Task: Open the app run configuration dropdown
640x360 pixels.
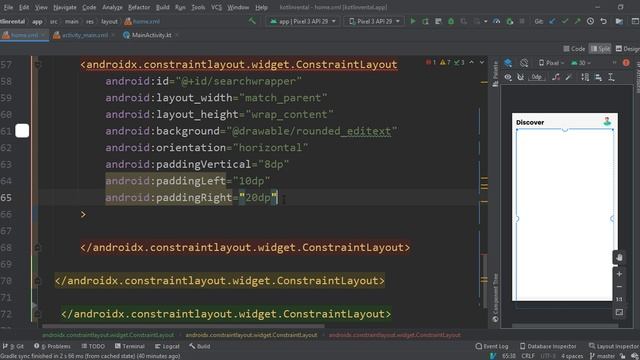Action: pyautogui.click(x=302, y=21)
